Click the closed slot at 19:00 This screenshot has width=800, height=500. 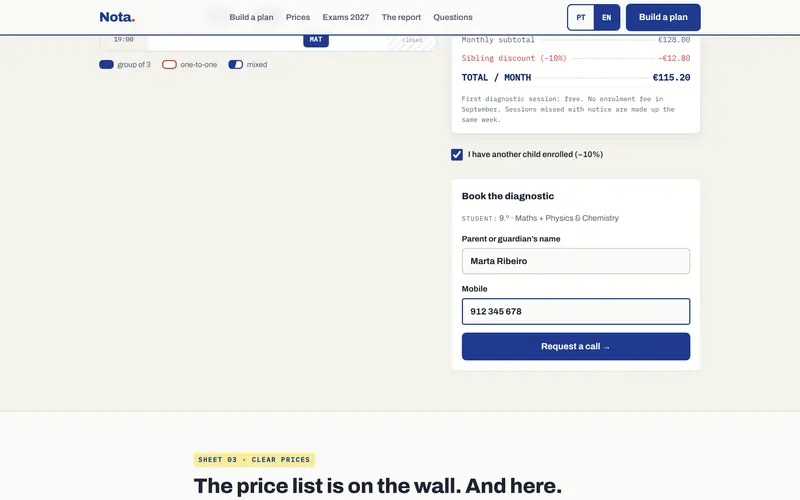[x=412, y=43]
